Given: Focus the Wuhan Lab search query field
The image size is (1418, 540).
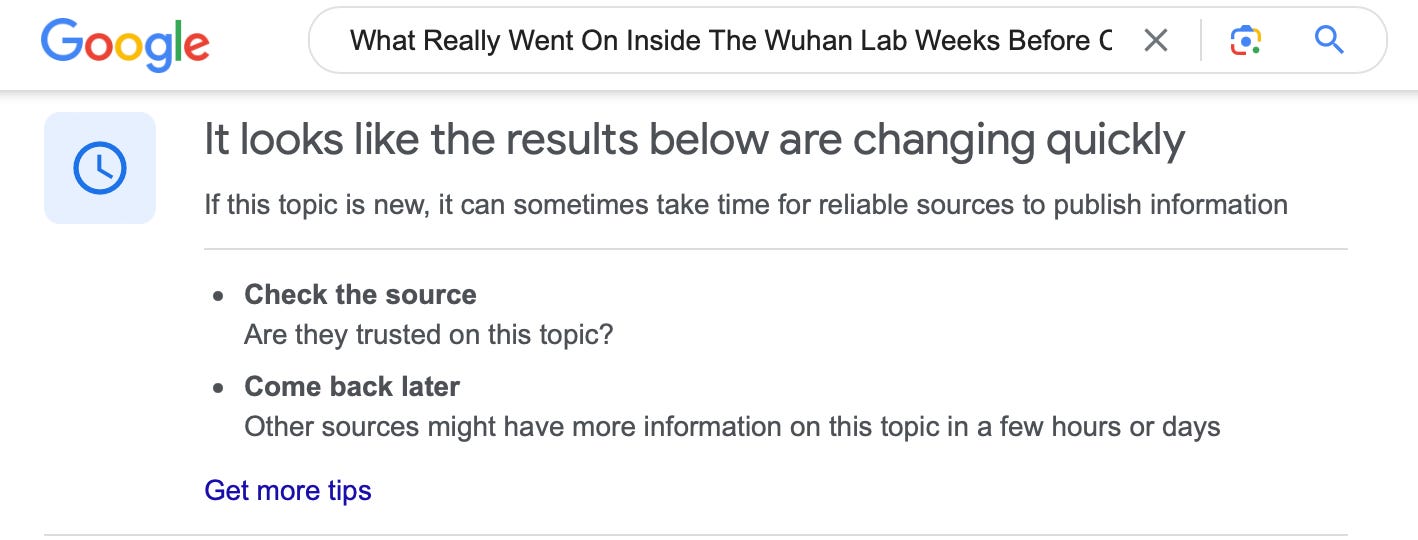Looking at the screenshot, I should [730, 41].
